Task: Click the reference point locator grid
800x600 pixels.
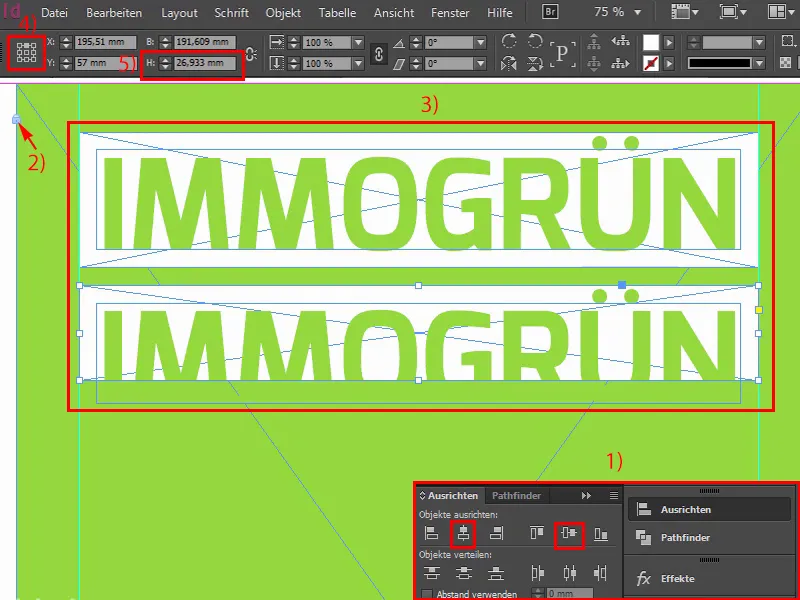Action: tap(27, 53)
